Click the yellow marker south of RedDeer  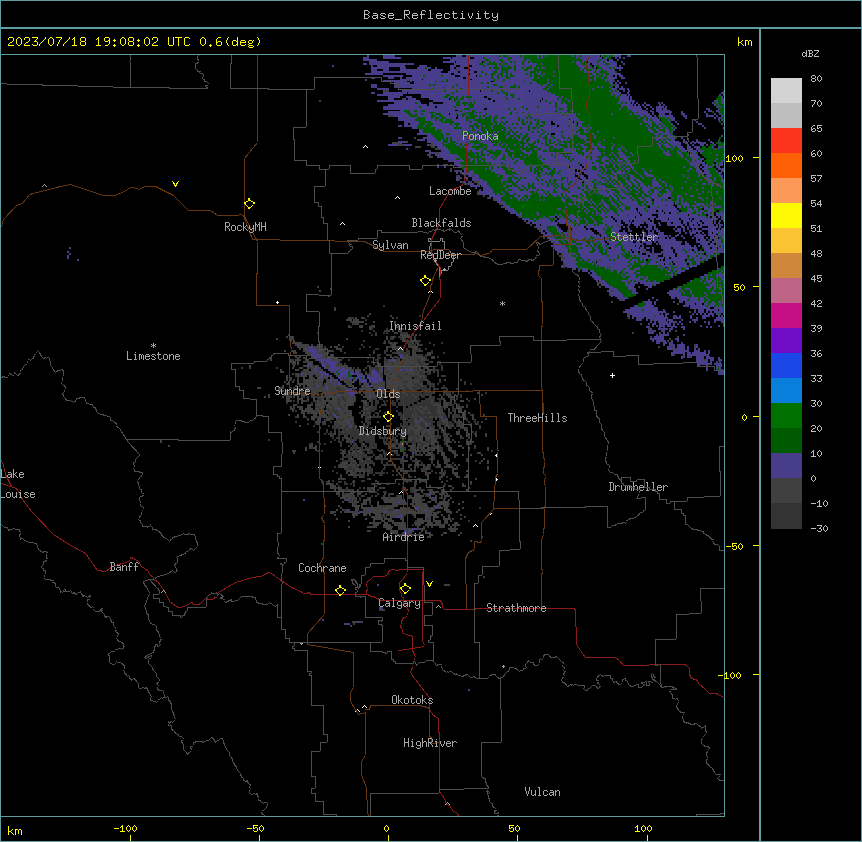[x=425, y=280]
